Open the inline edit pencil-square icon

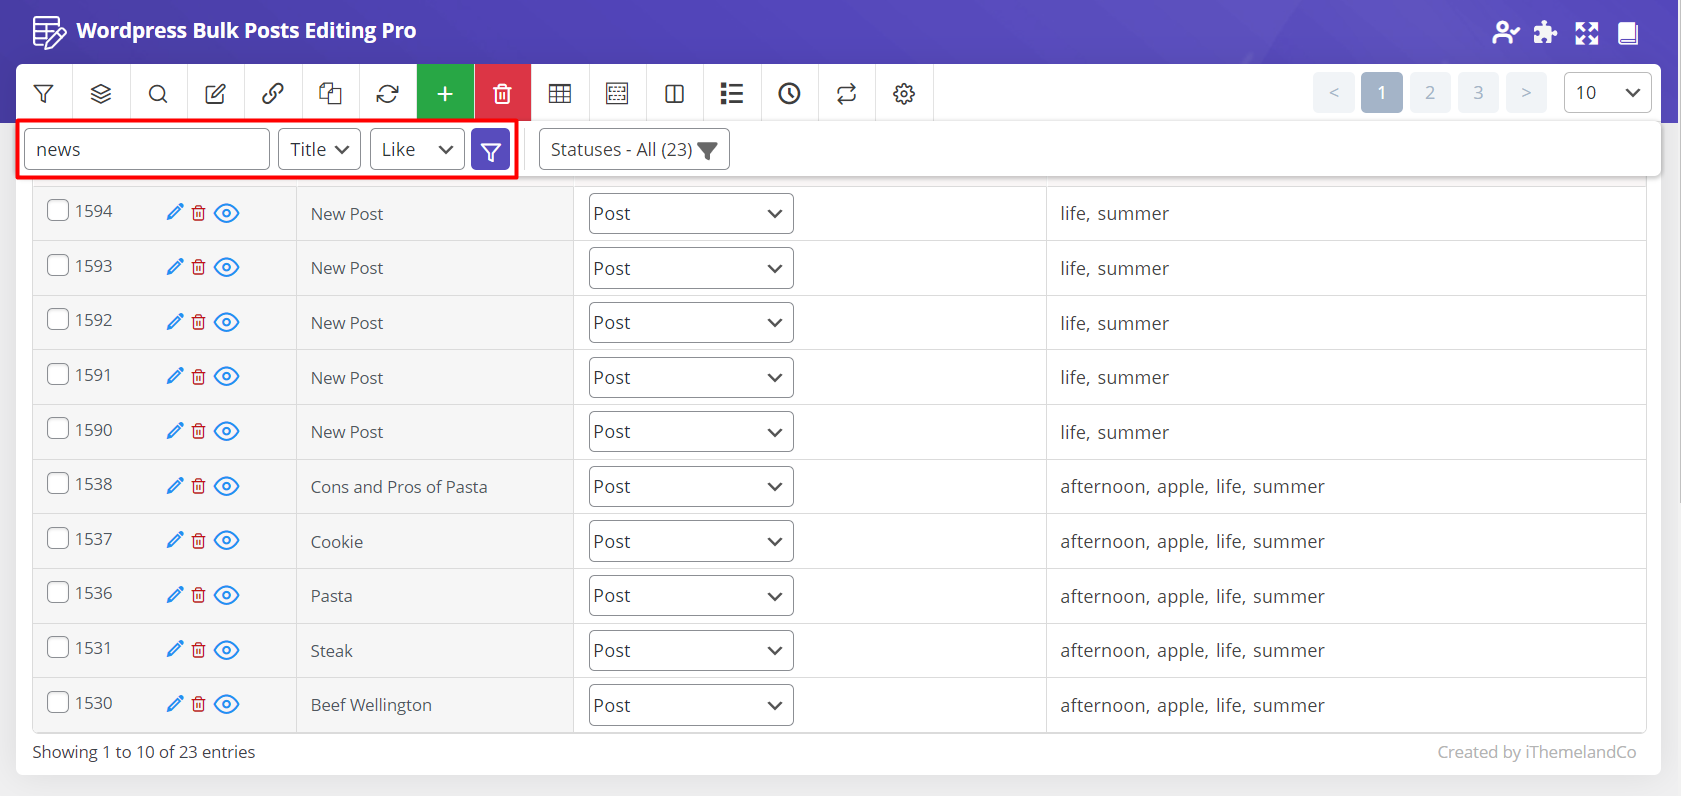(x=215, y=93)
